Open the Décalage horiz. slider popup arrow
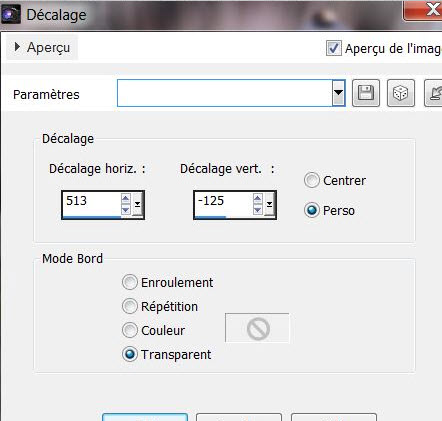 [x=137, y=204]
